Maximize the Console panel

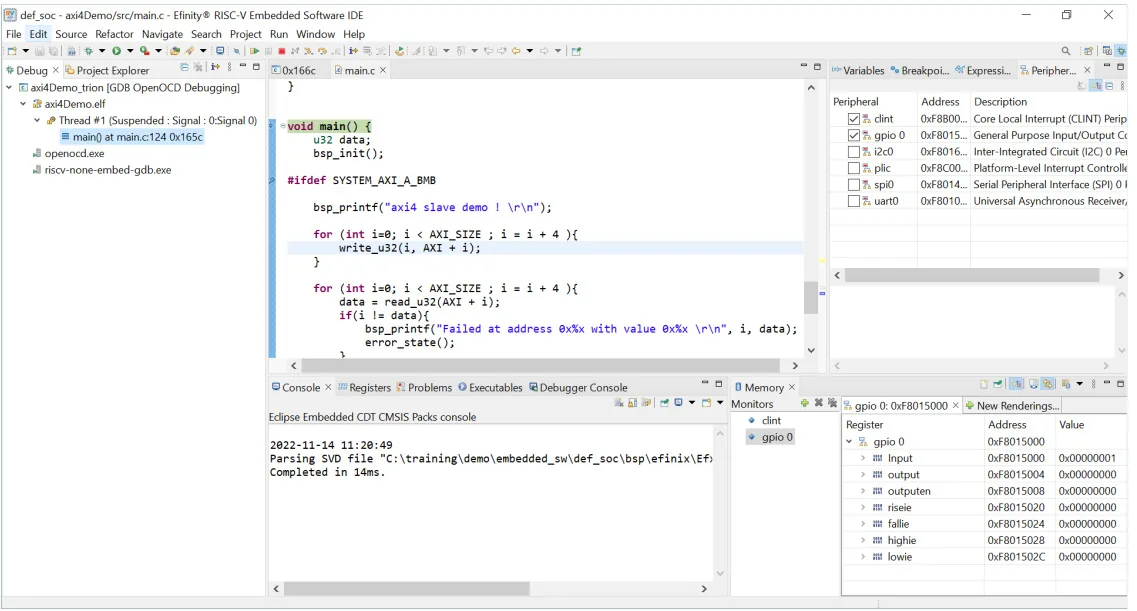click(719, 383)
